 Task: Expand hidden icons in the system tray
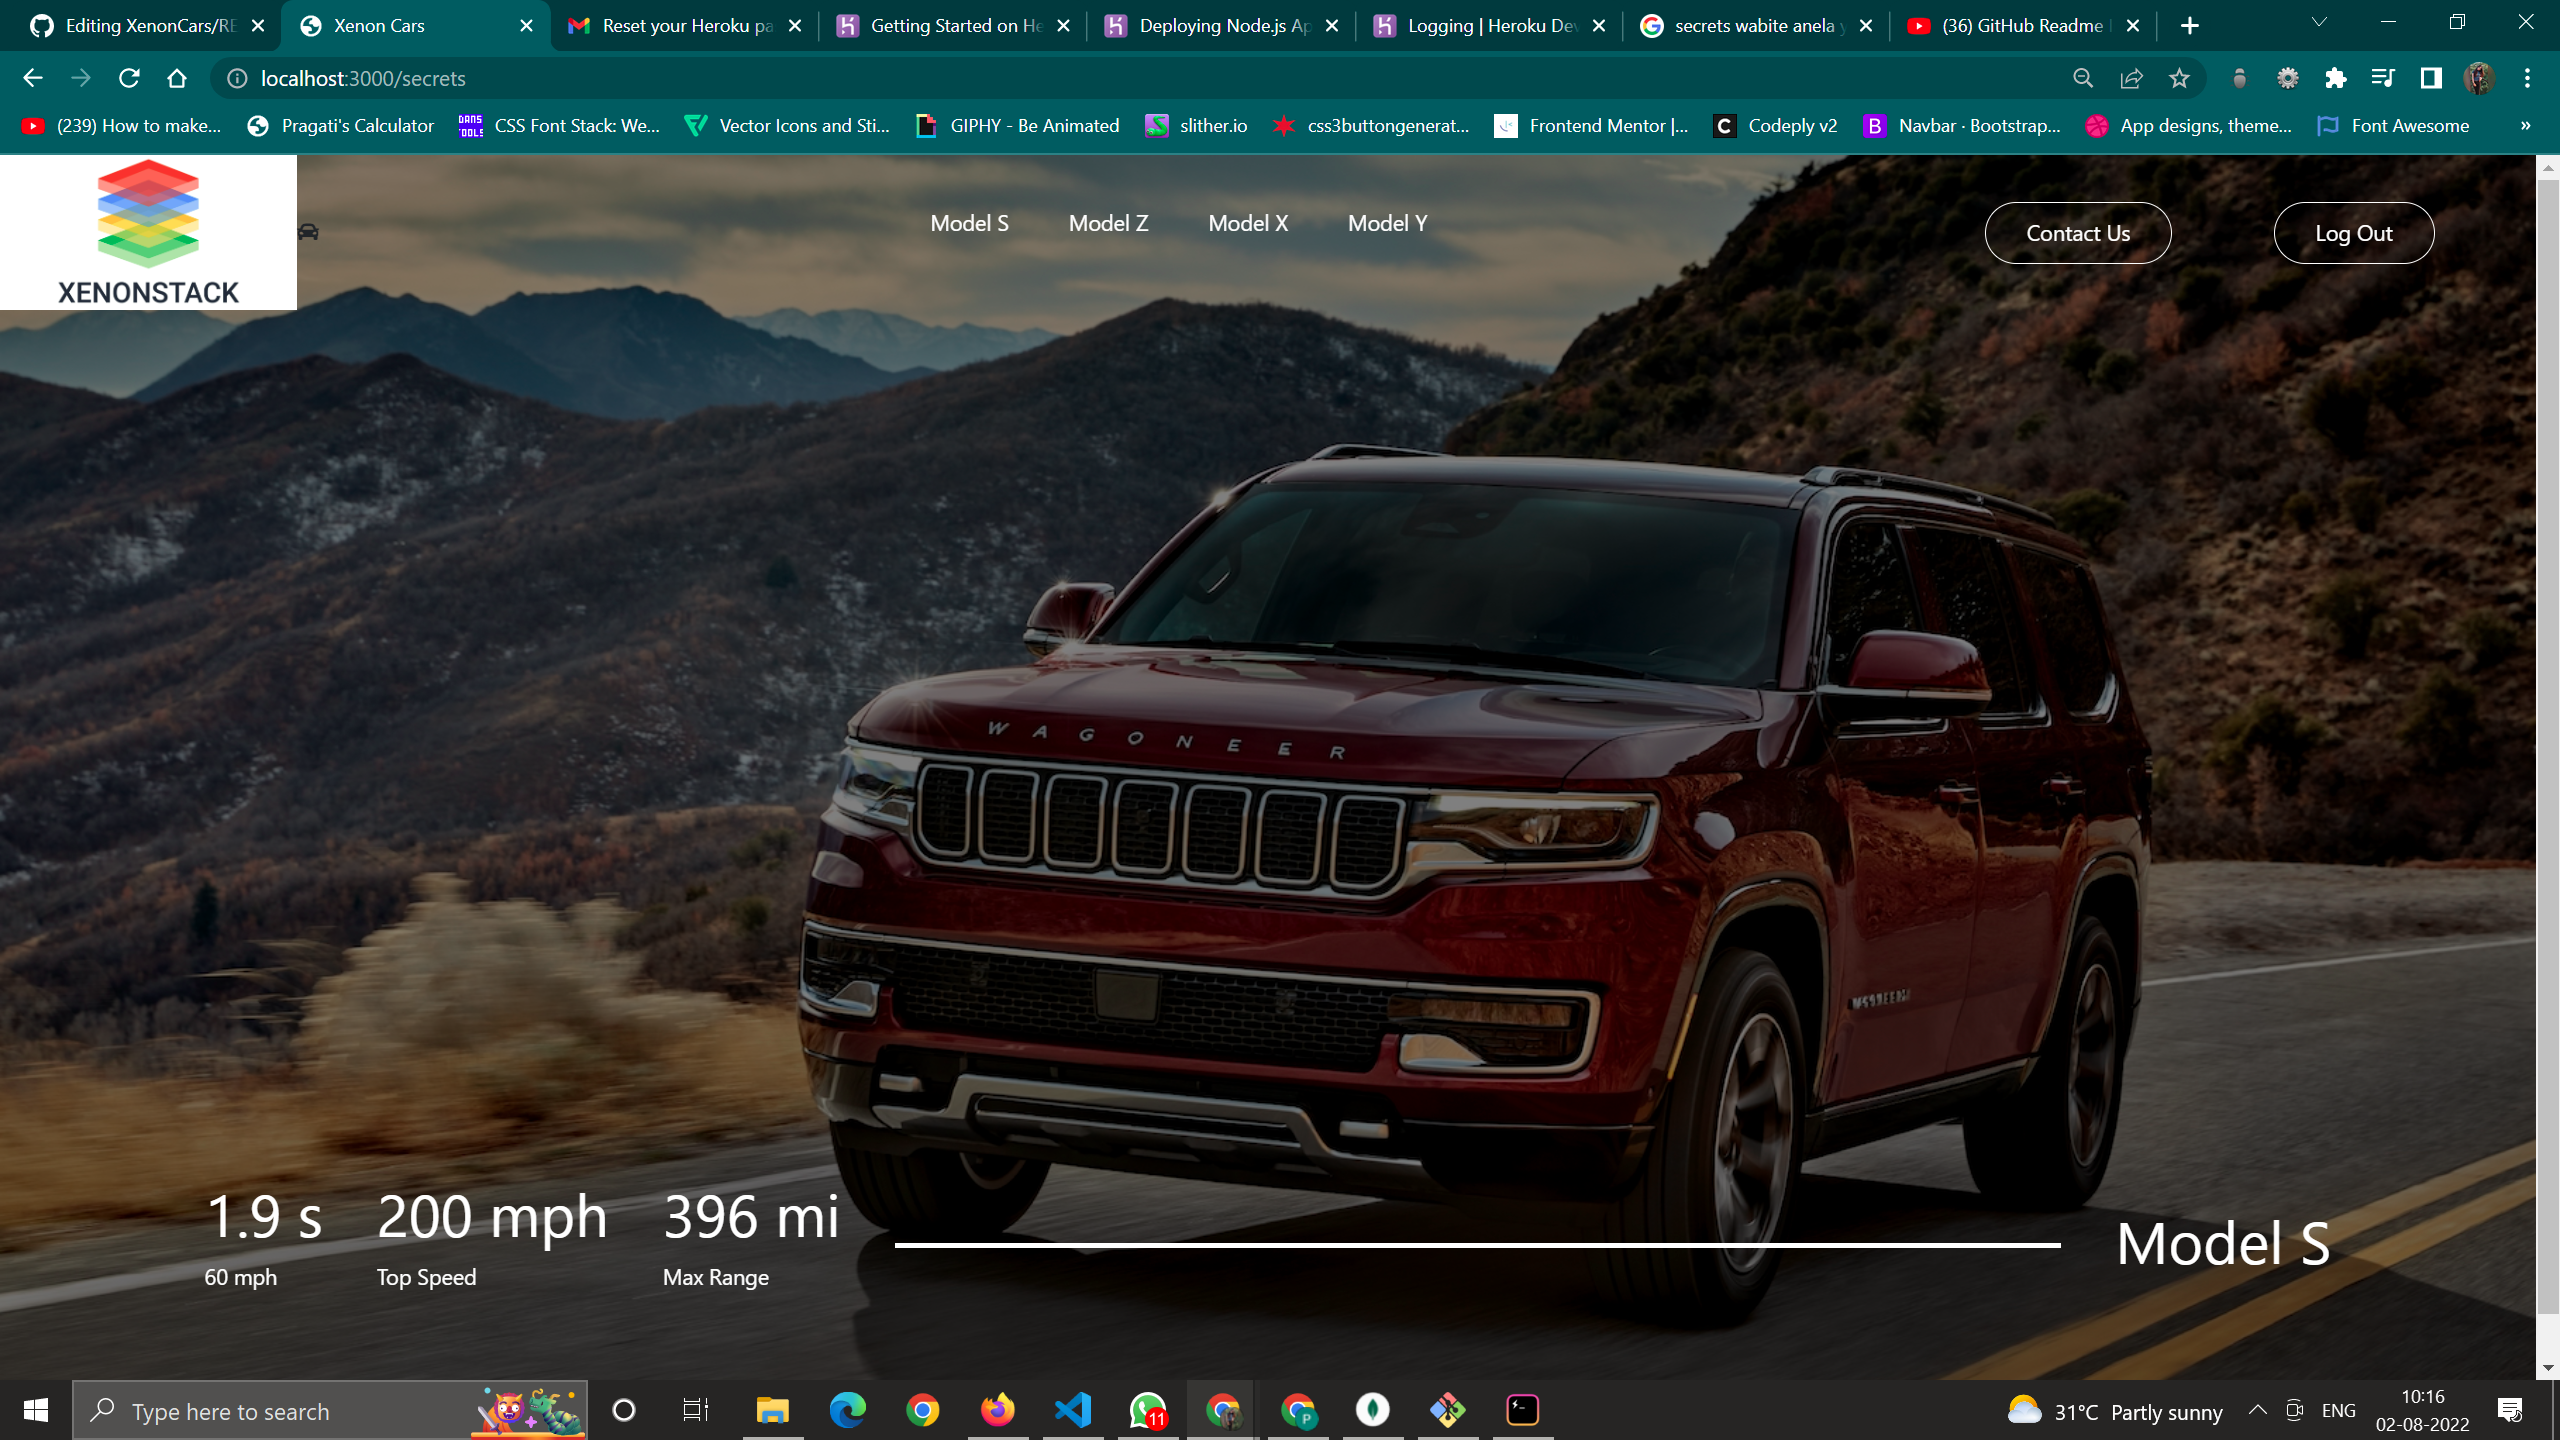pyautogui.click(x=2258, y=1411)
